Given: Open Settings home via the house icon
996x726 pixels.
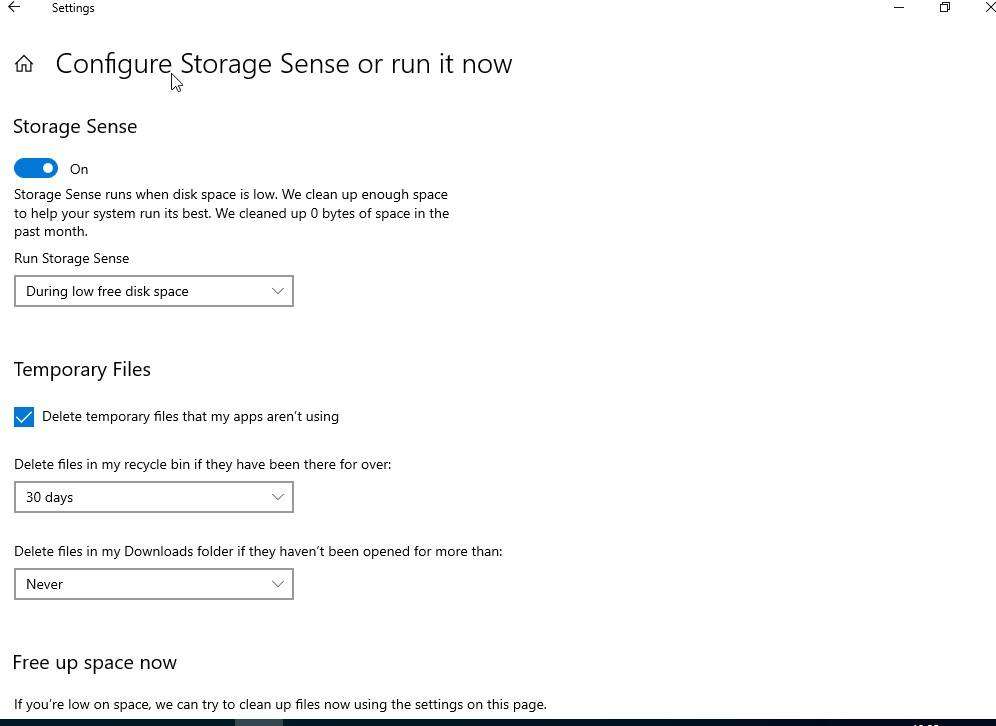Looking at the screenshot, I should pos(24,64).
